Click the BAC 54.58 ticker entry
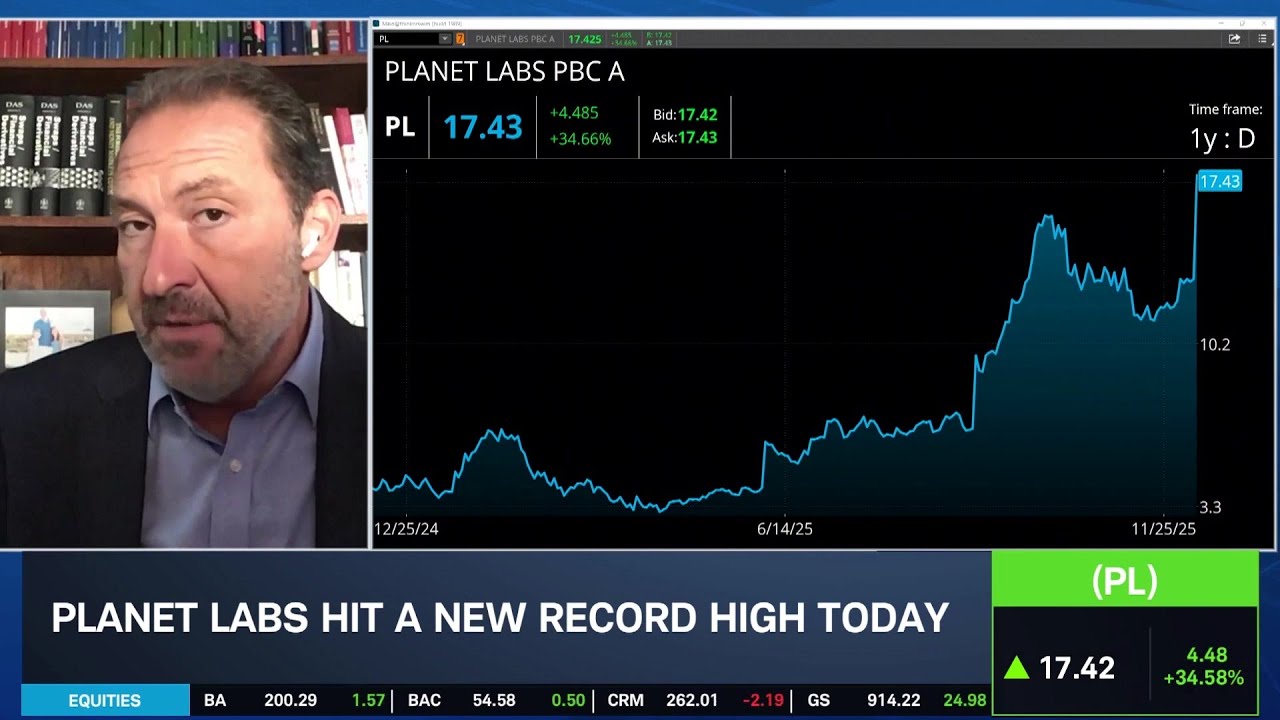1280x720 pixels. 497,701
